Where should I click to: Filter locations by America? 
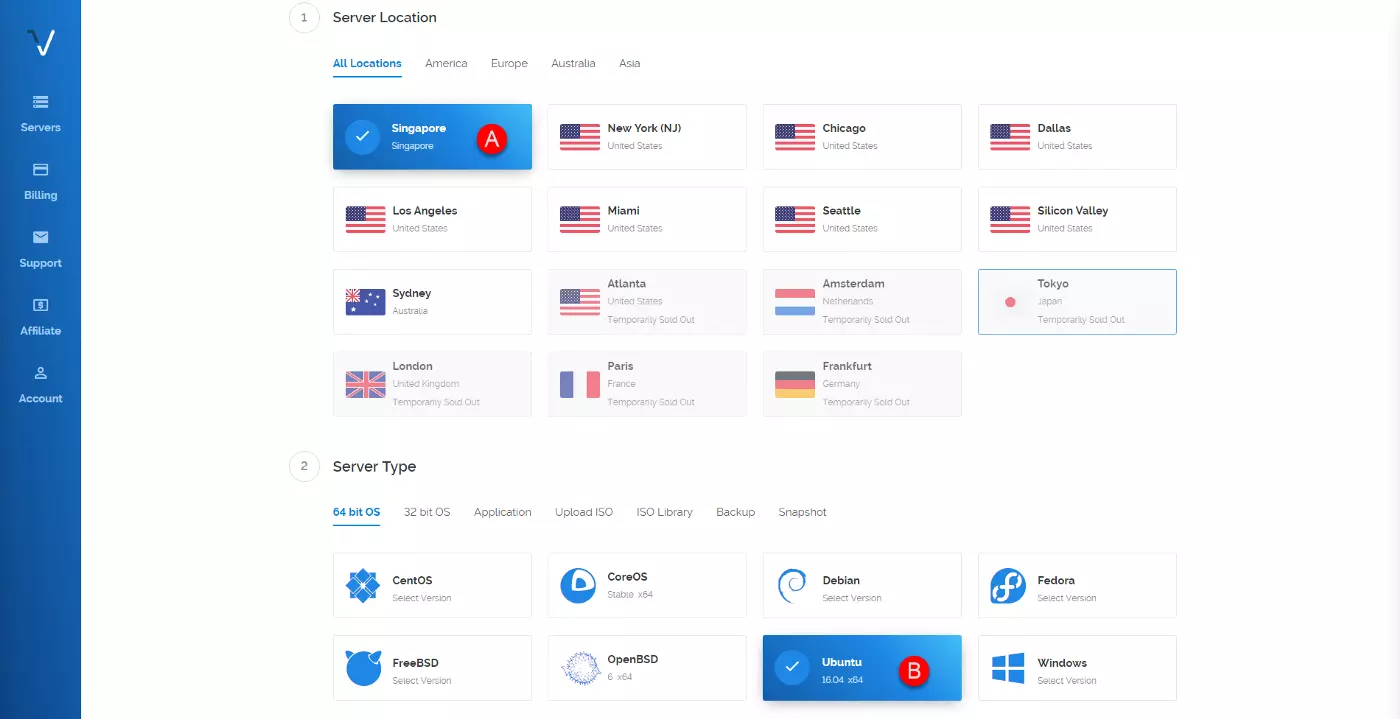(446, 63)
